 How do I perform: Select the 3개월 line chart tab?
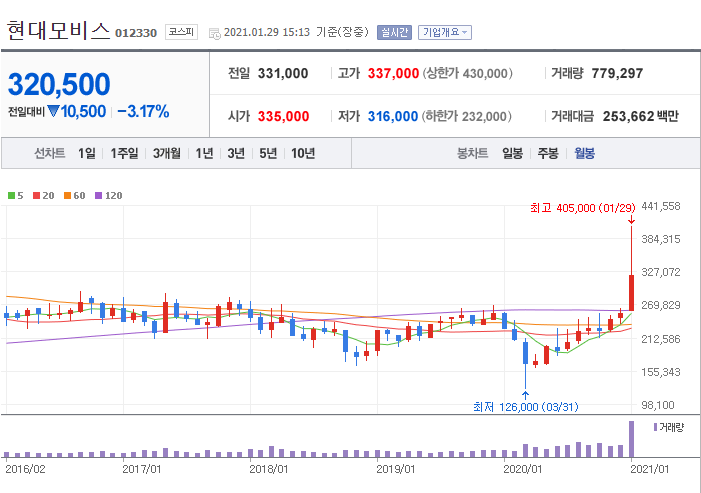point(167,153)
